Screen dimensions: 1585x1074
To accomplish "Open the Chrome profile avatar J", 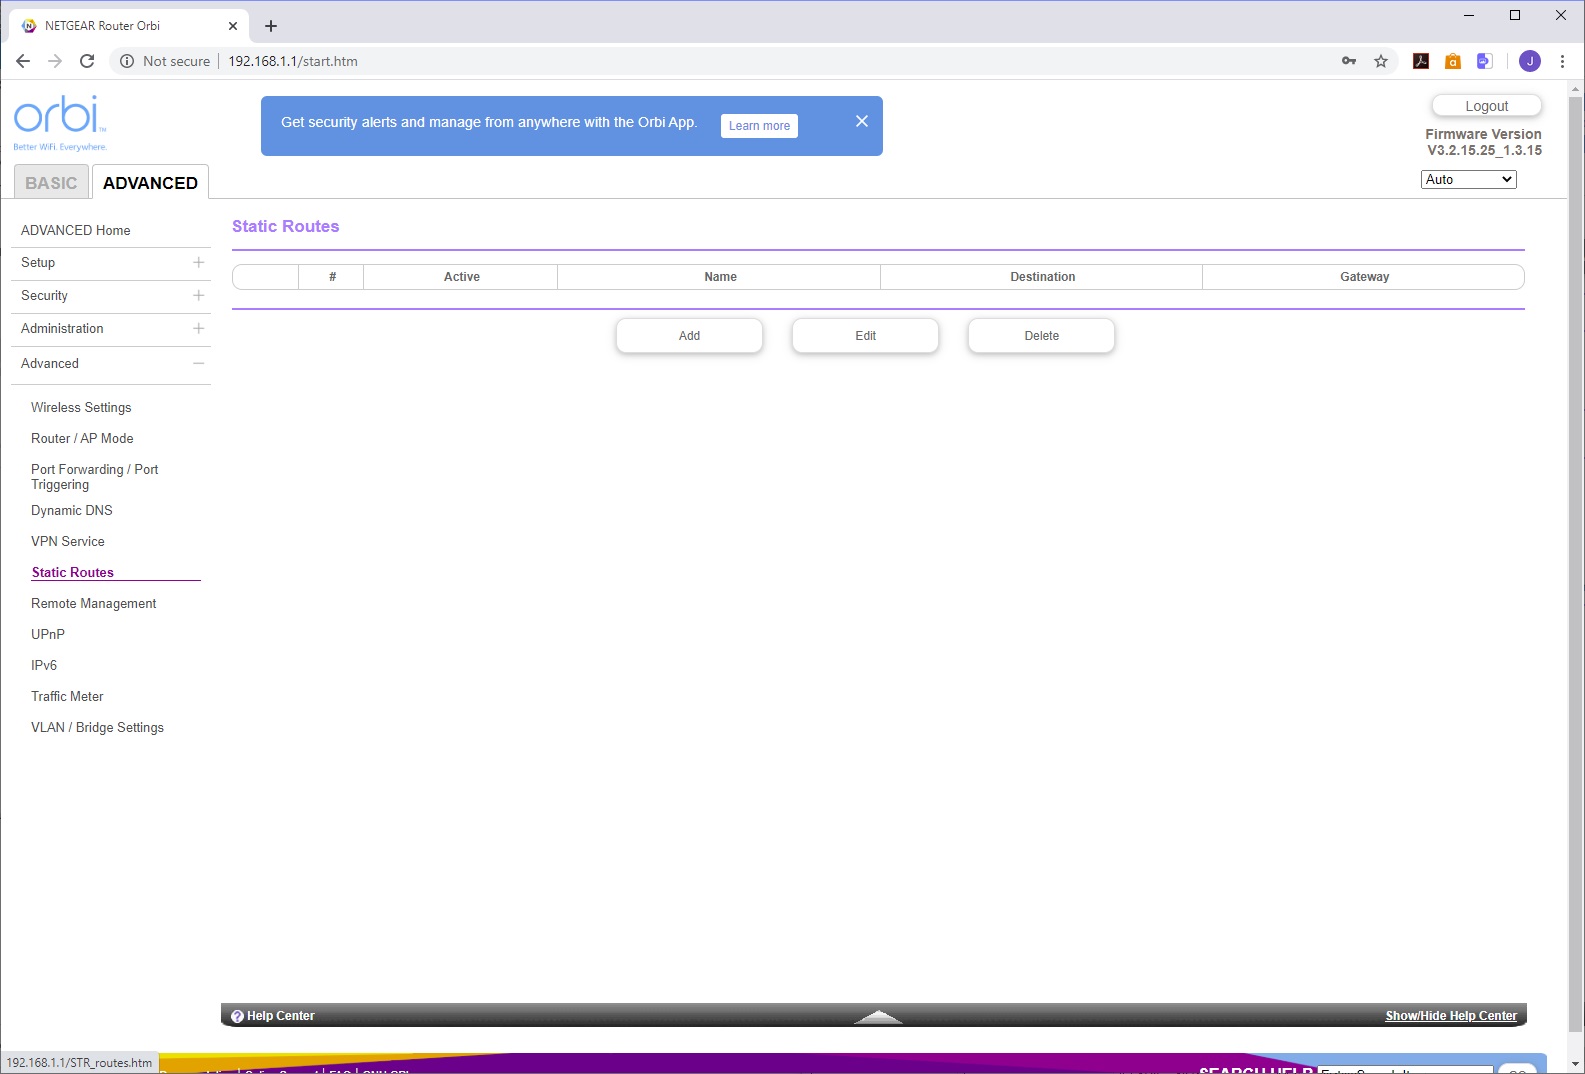I will (1530, 61).
